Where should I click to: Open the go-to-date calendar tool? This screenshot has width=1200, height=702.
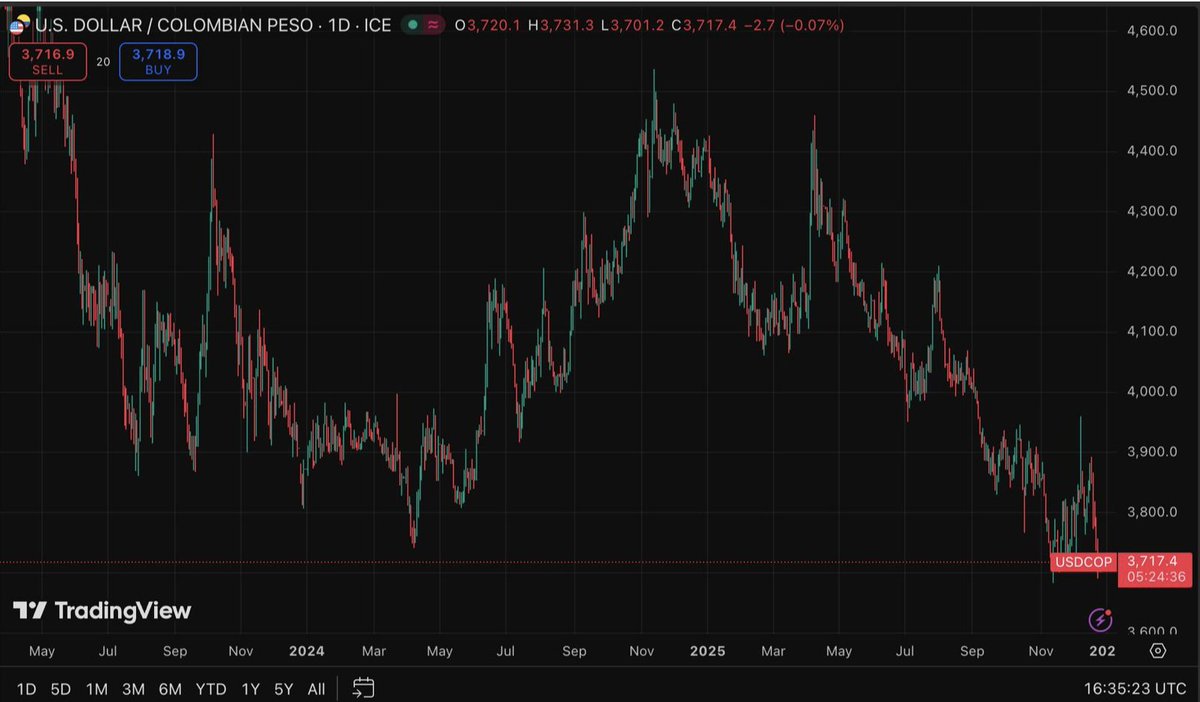363,689
